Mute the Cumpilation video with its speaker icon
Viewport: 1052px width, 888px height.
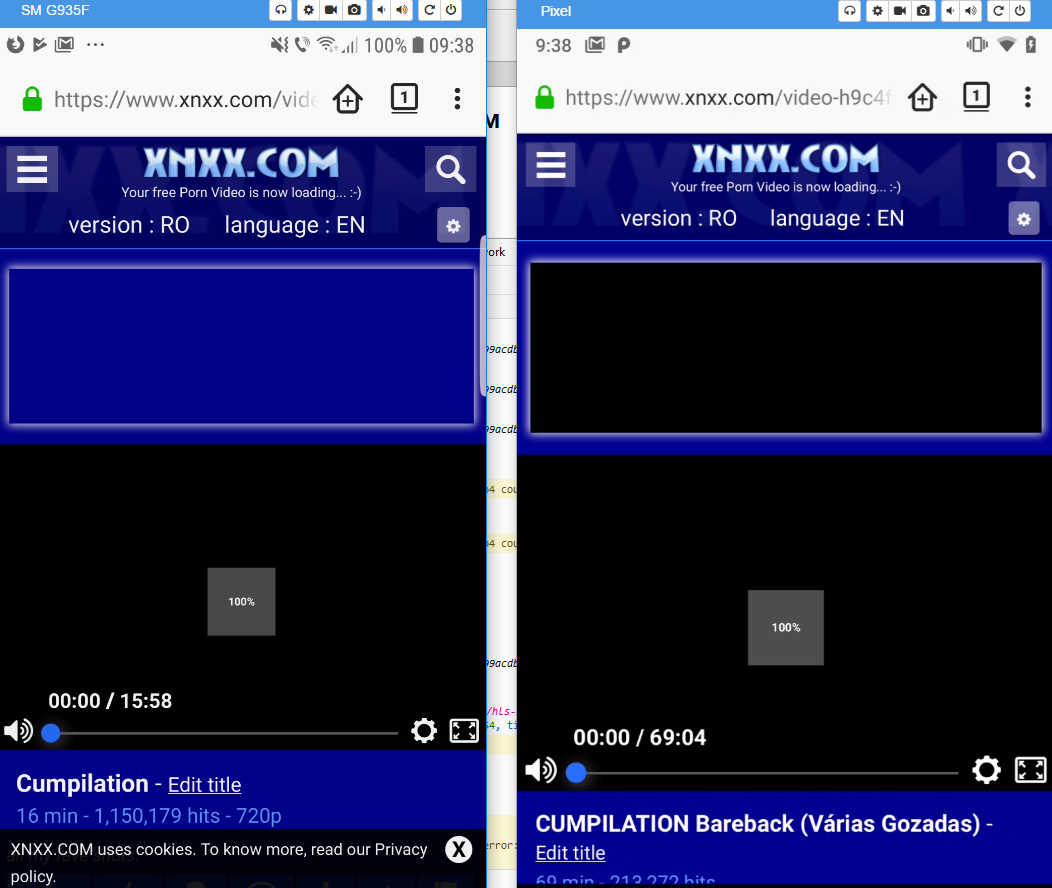pos(17,730)
